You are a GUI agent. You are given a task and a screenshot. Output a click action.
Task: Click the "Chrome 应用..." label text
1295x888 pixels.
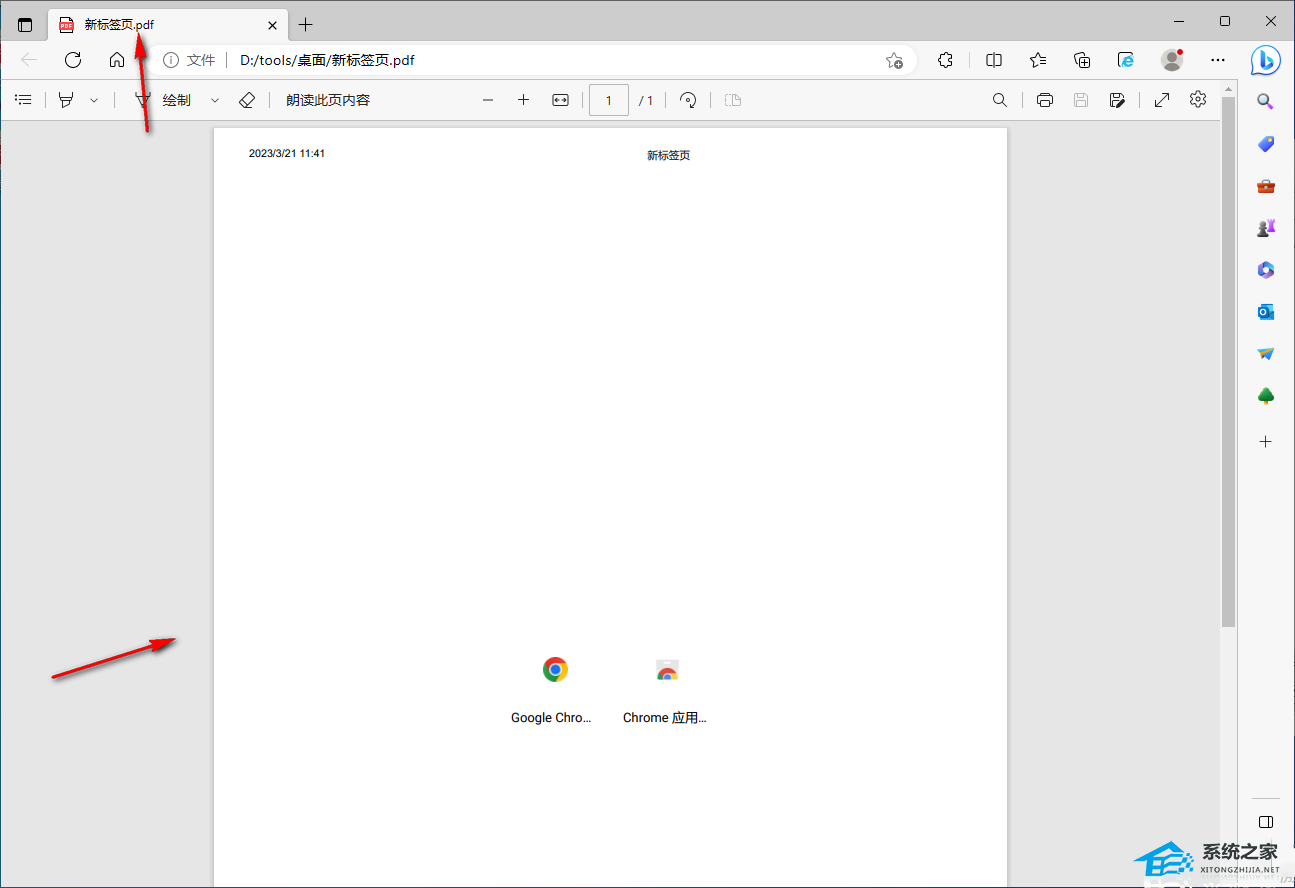point(664,718)
